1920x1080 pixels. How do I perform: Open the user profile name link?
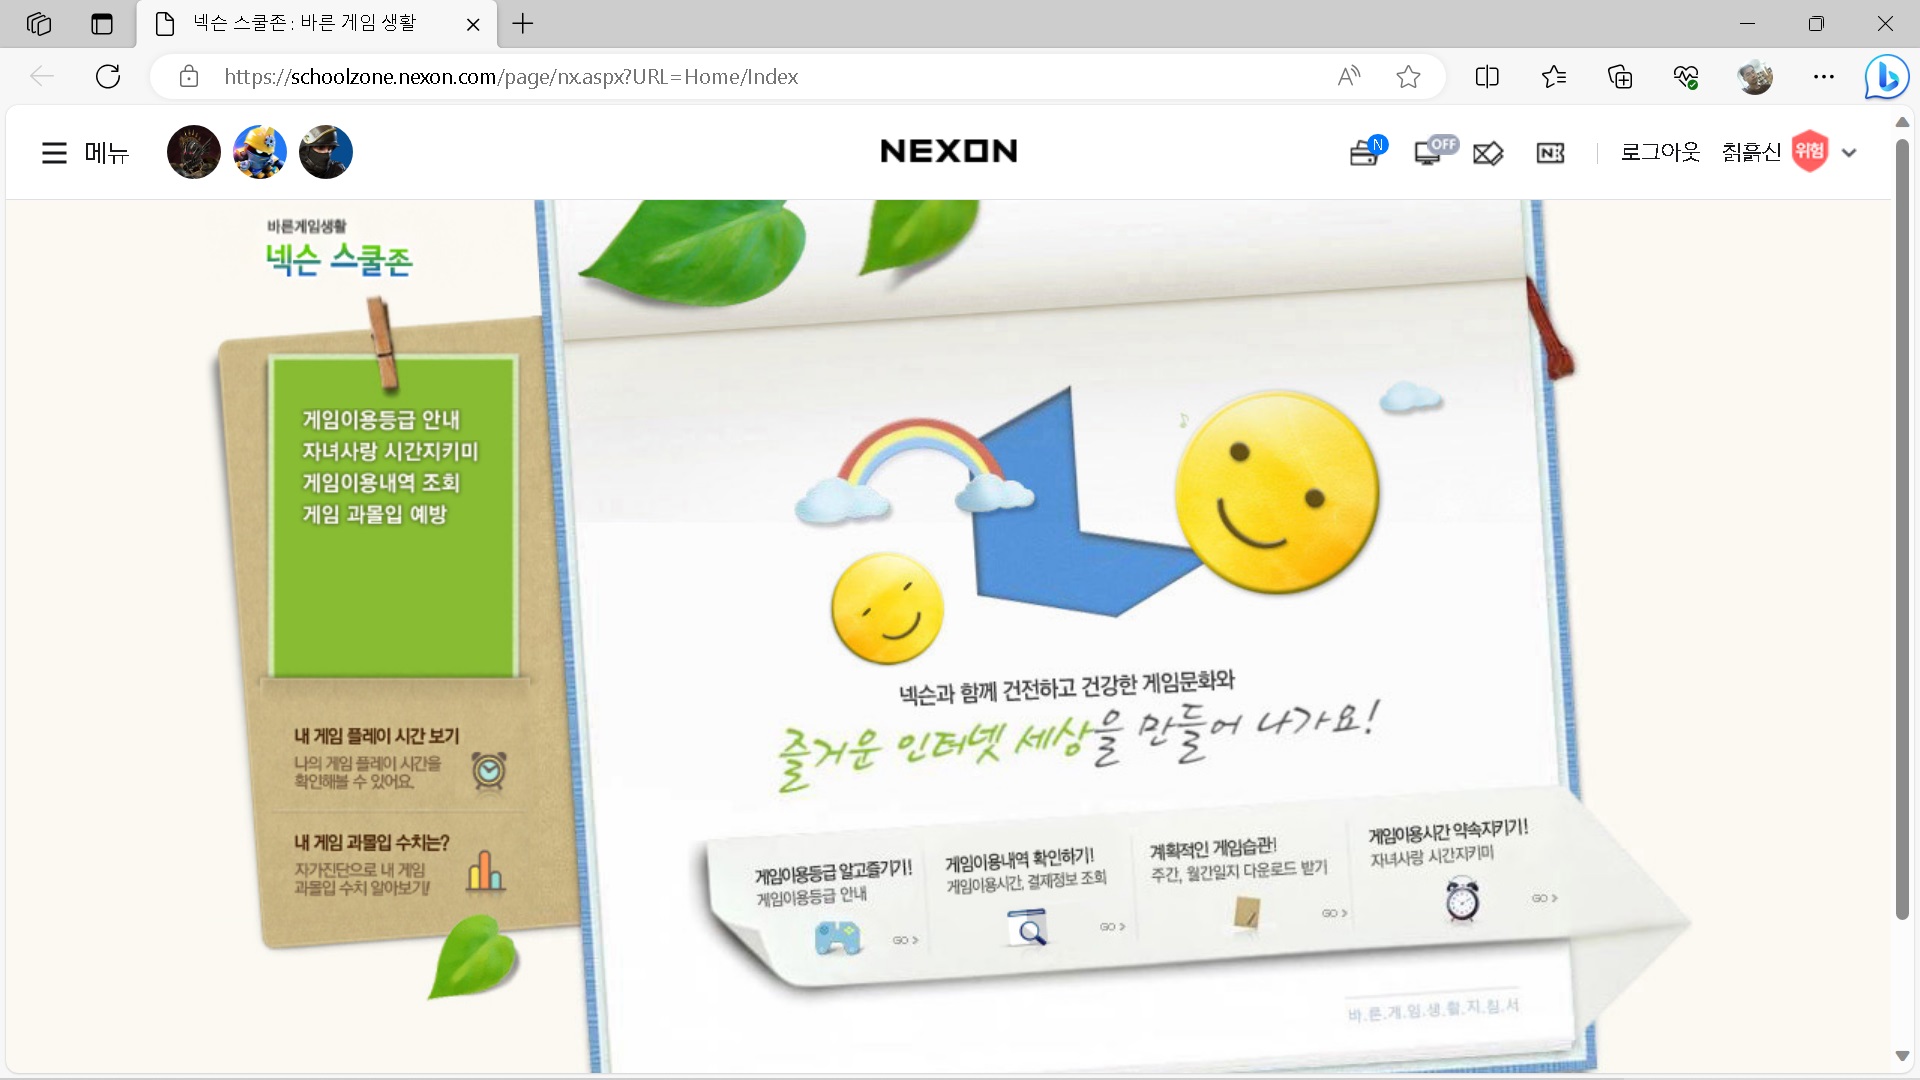(1751, 152)
